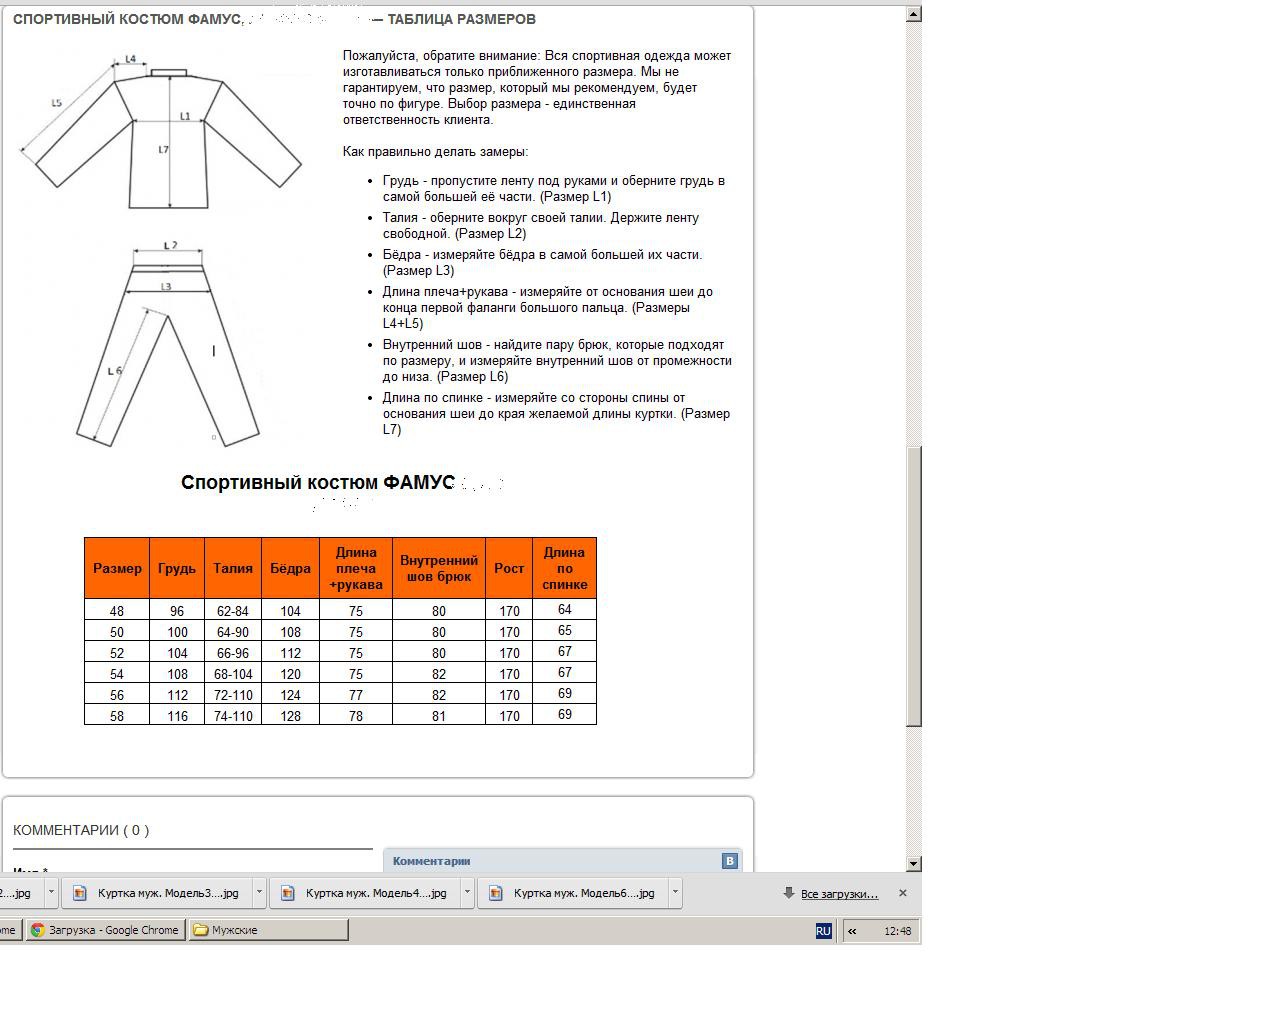1280x1024 pixels.
Task: Open downloaded file Куртка муж. Модель4 jpg
Action: [375, 893]
